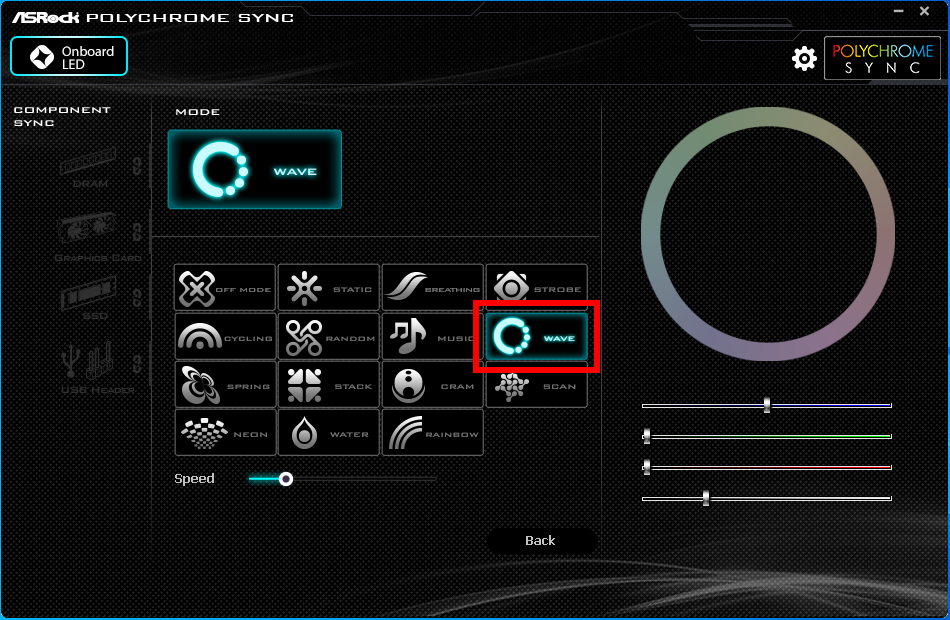Click the Polychrome Sync logo button
This screenshot has height=620, width=950.
click(x=882, y=58)
